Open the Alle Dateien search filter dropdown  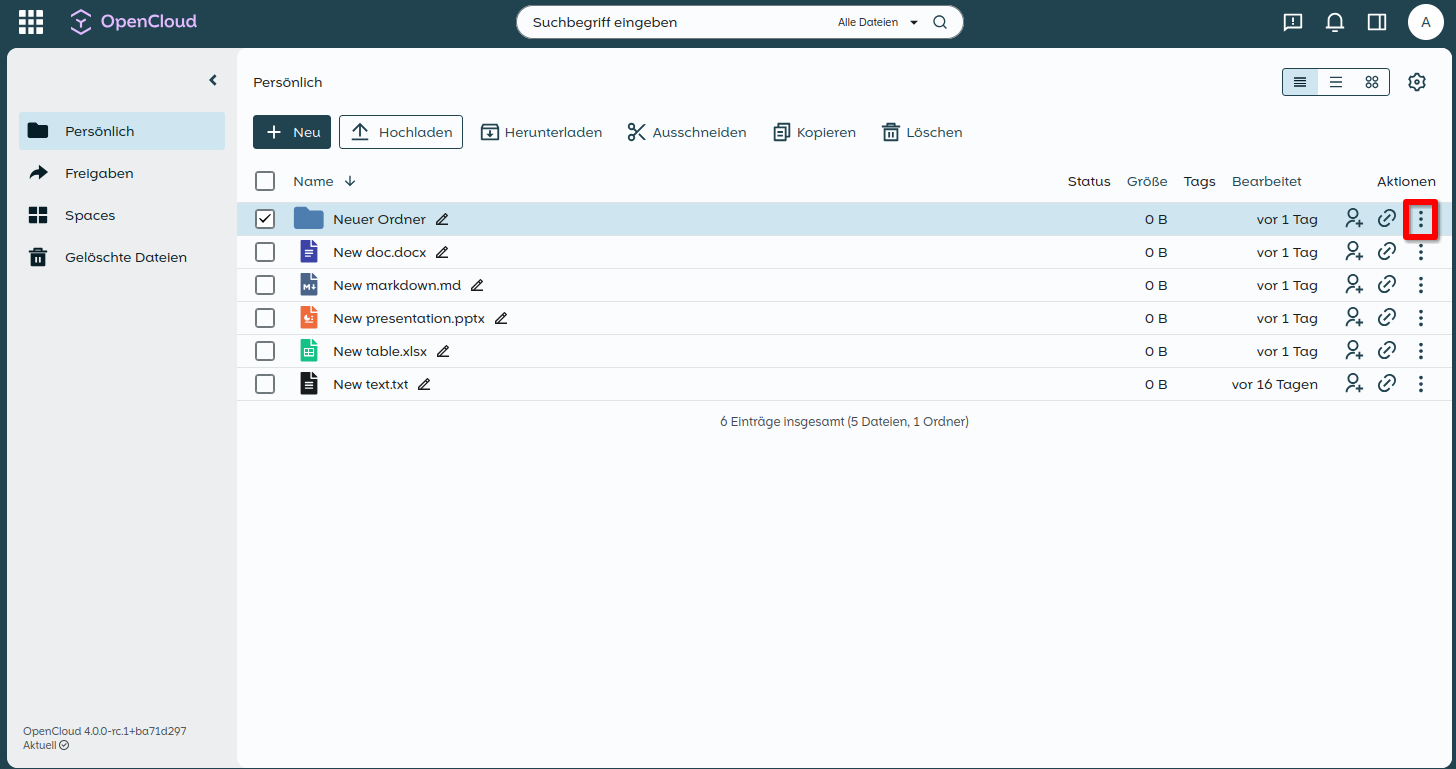click(x=877, y=22)
